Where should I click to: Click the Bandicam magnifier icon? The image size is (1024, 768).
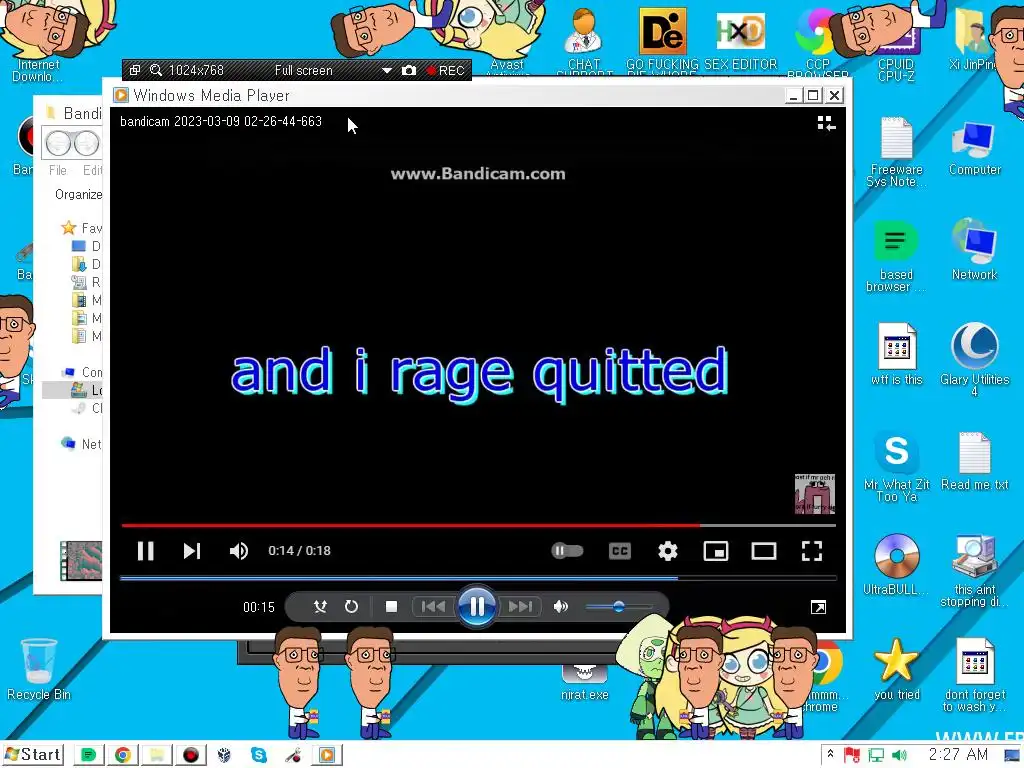click(155, 70)
